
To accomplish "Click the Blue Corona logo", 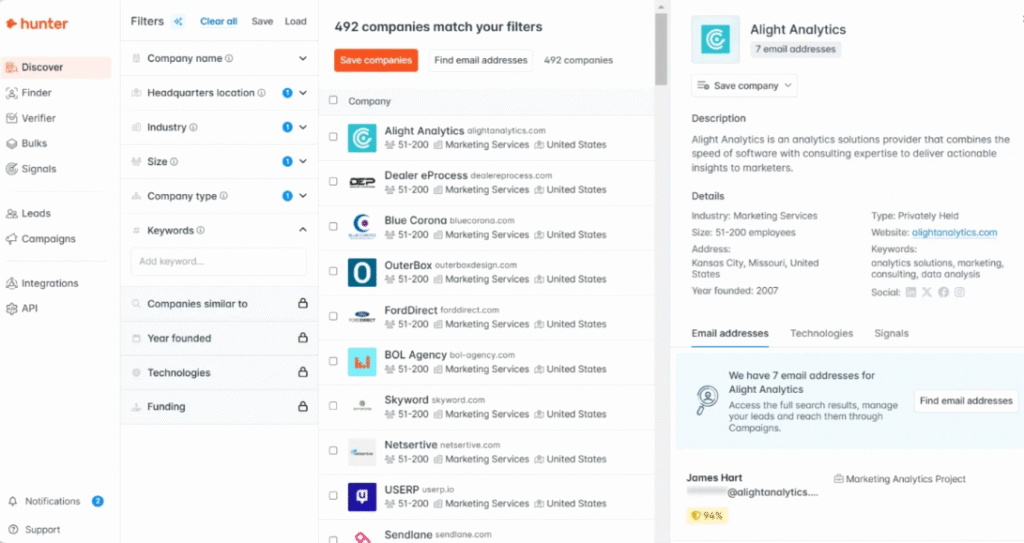I will [x=362, y=227].
